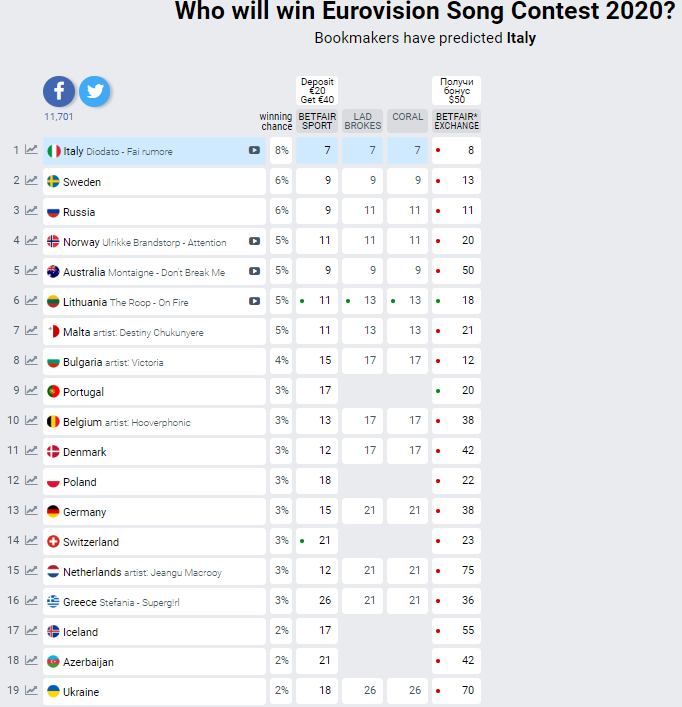Open the Italy Diodato entry row
Image resolution: width=682 pixels, height=707 pixels.
click(x=154, y=151)
